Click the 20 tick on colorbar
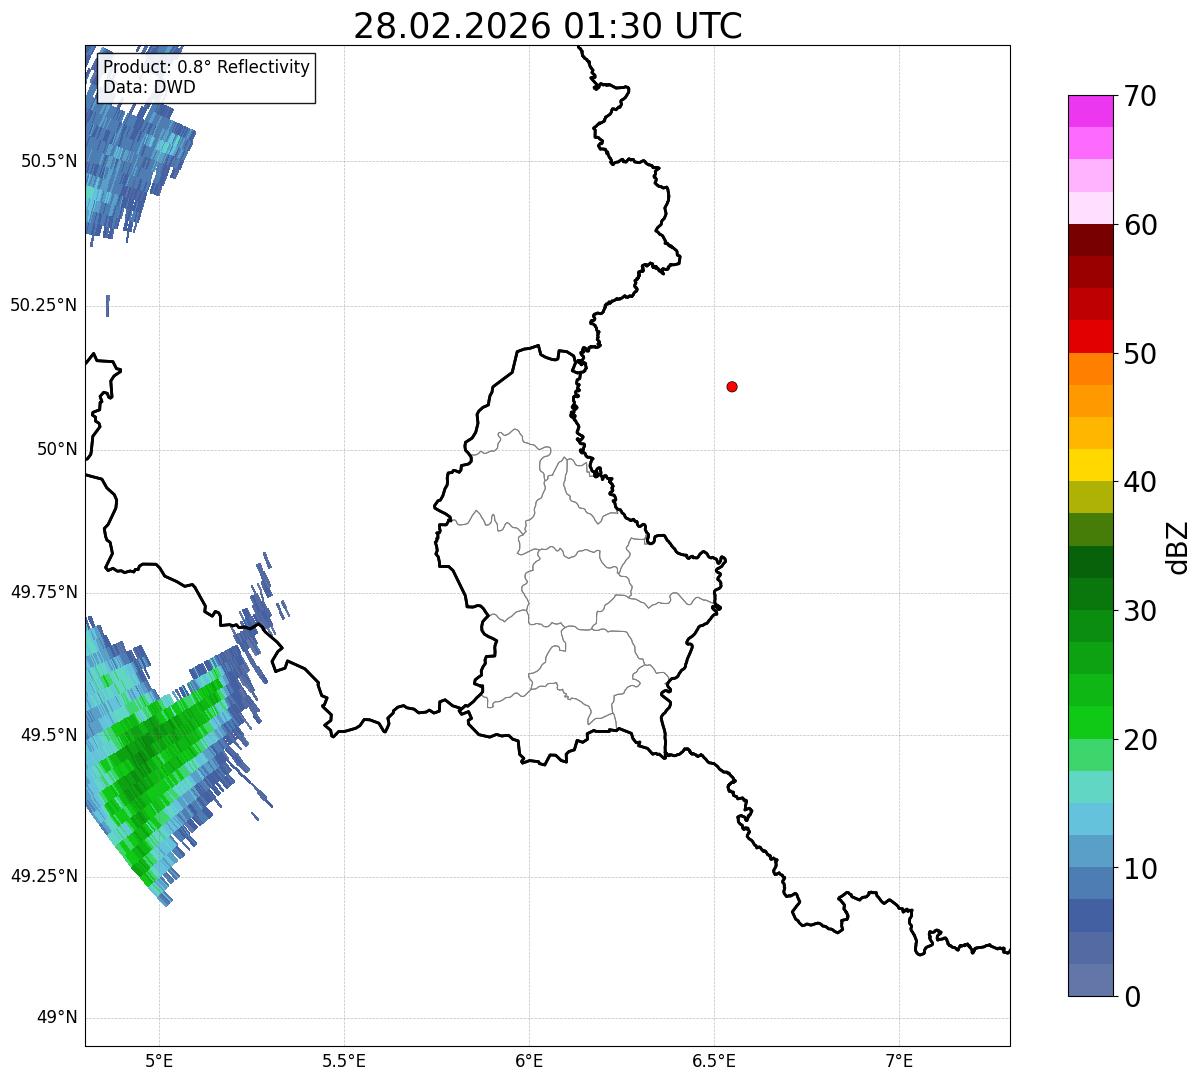 [x=1139, y=740]
